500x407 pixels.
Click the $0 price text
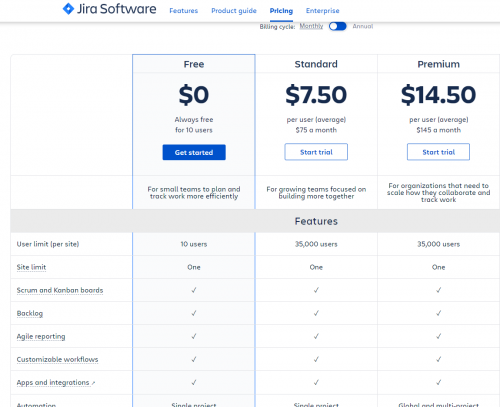194,95
